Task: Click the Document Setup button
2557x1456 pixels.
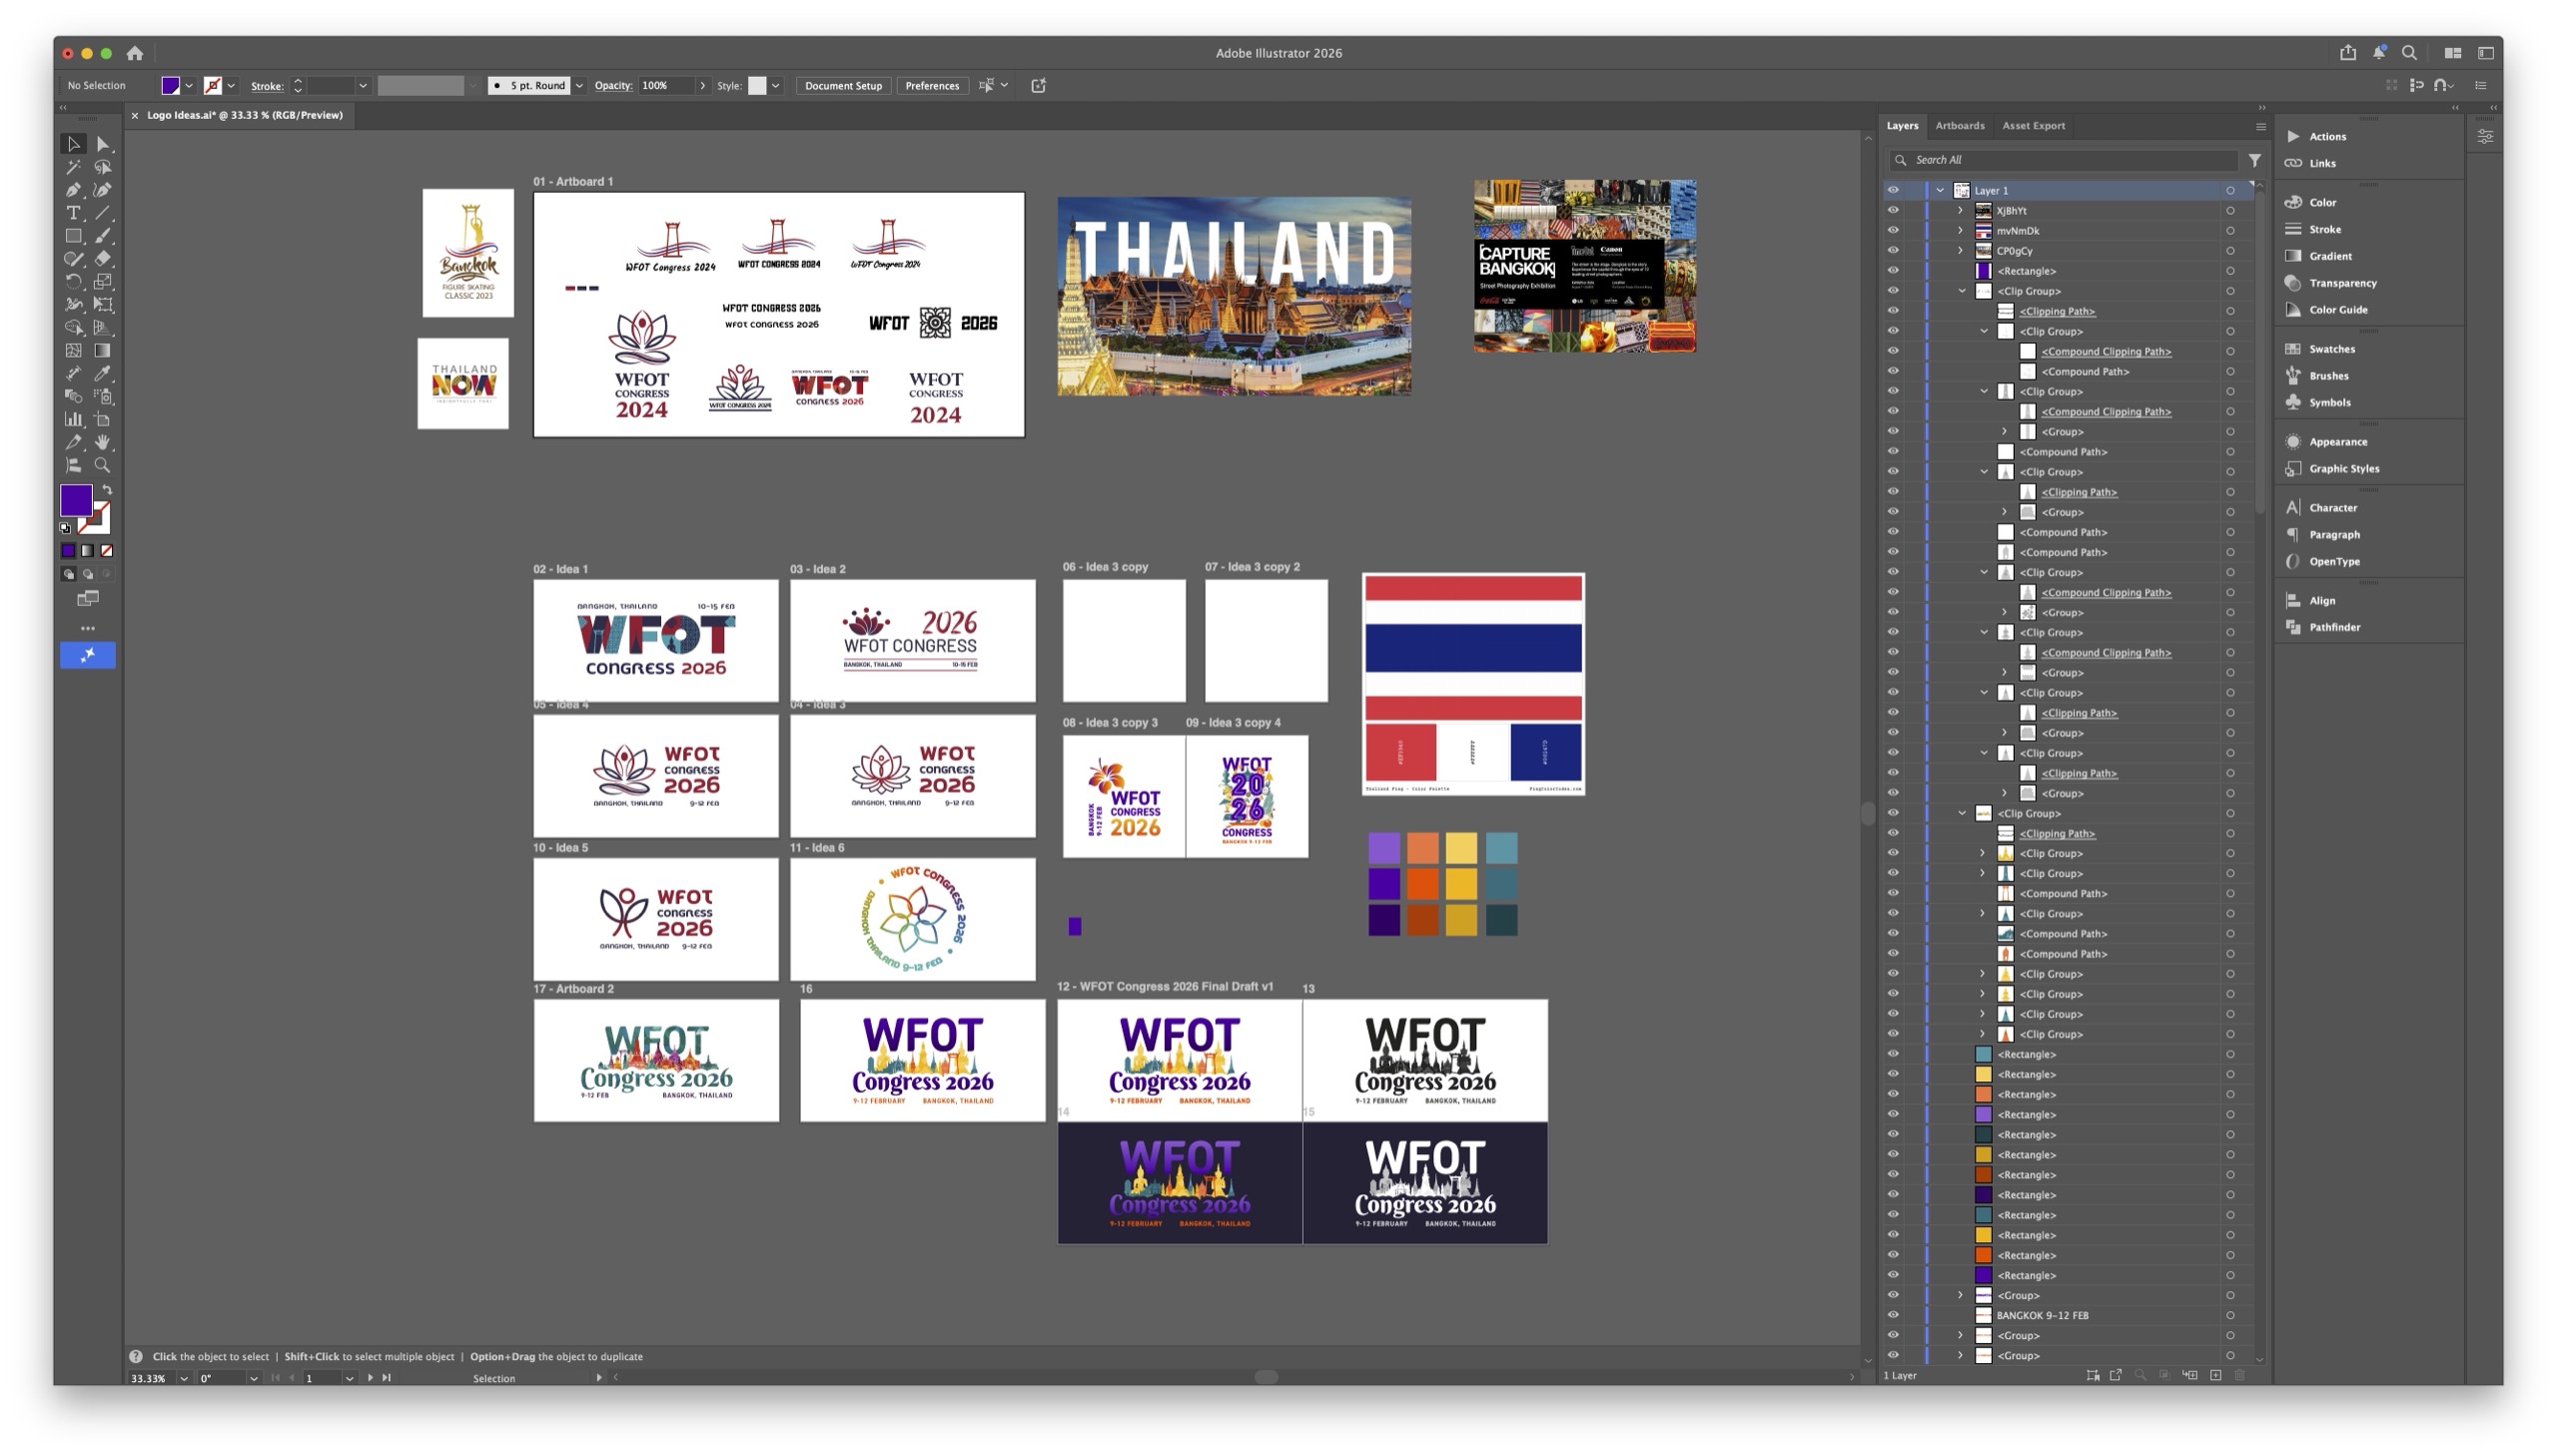Action: point(842,86)
